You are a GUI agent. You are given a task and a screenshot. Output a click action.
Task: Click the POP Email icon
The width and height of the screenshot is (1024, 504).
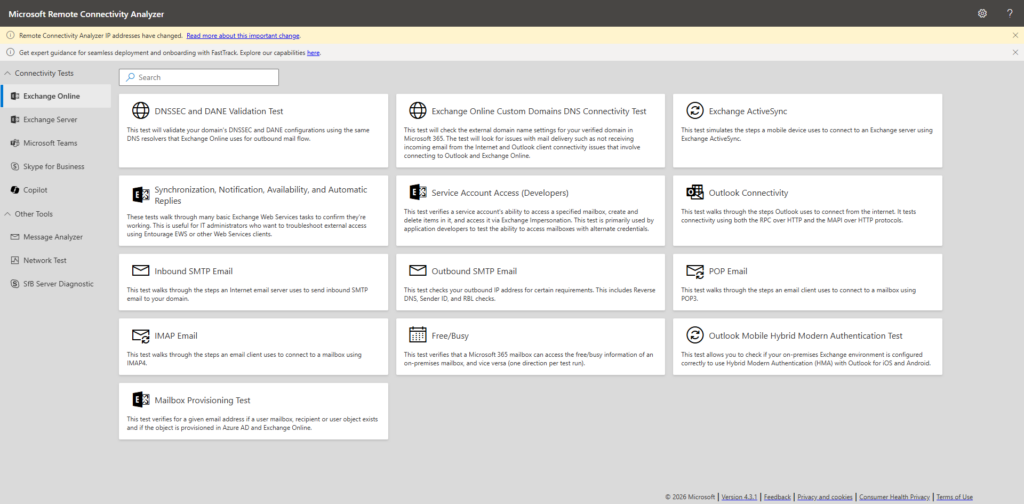[693, 271]
